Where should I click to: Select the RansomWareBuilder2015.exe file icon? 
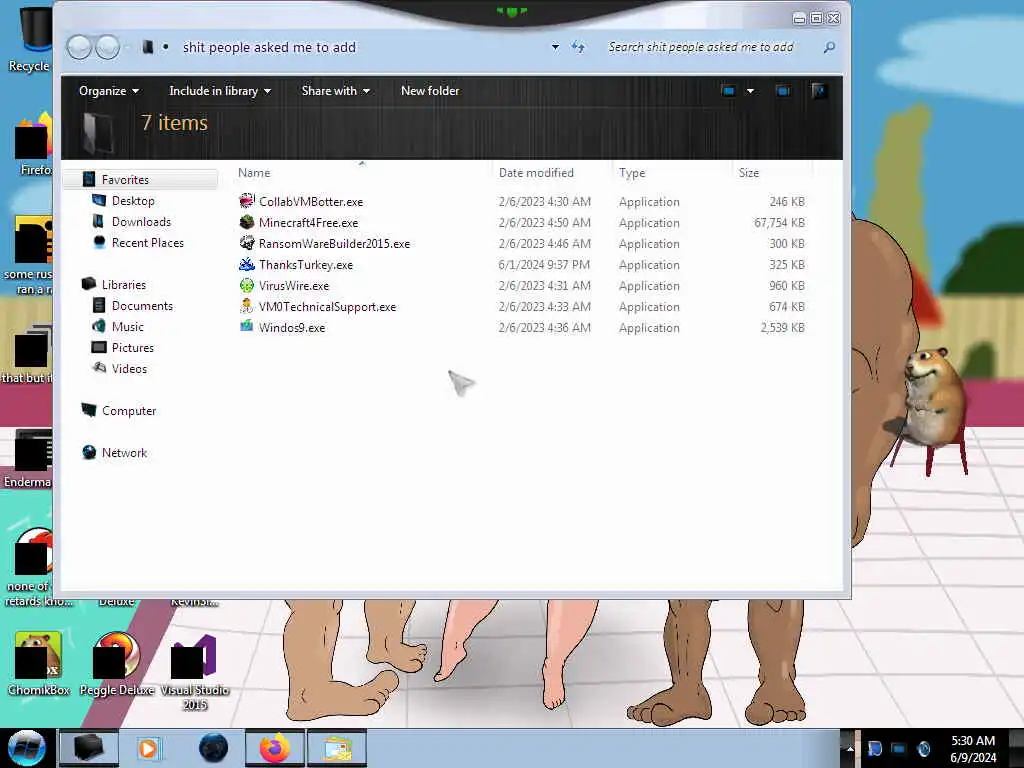[x=246, y=243]
